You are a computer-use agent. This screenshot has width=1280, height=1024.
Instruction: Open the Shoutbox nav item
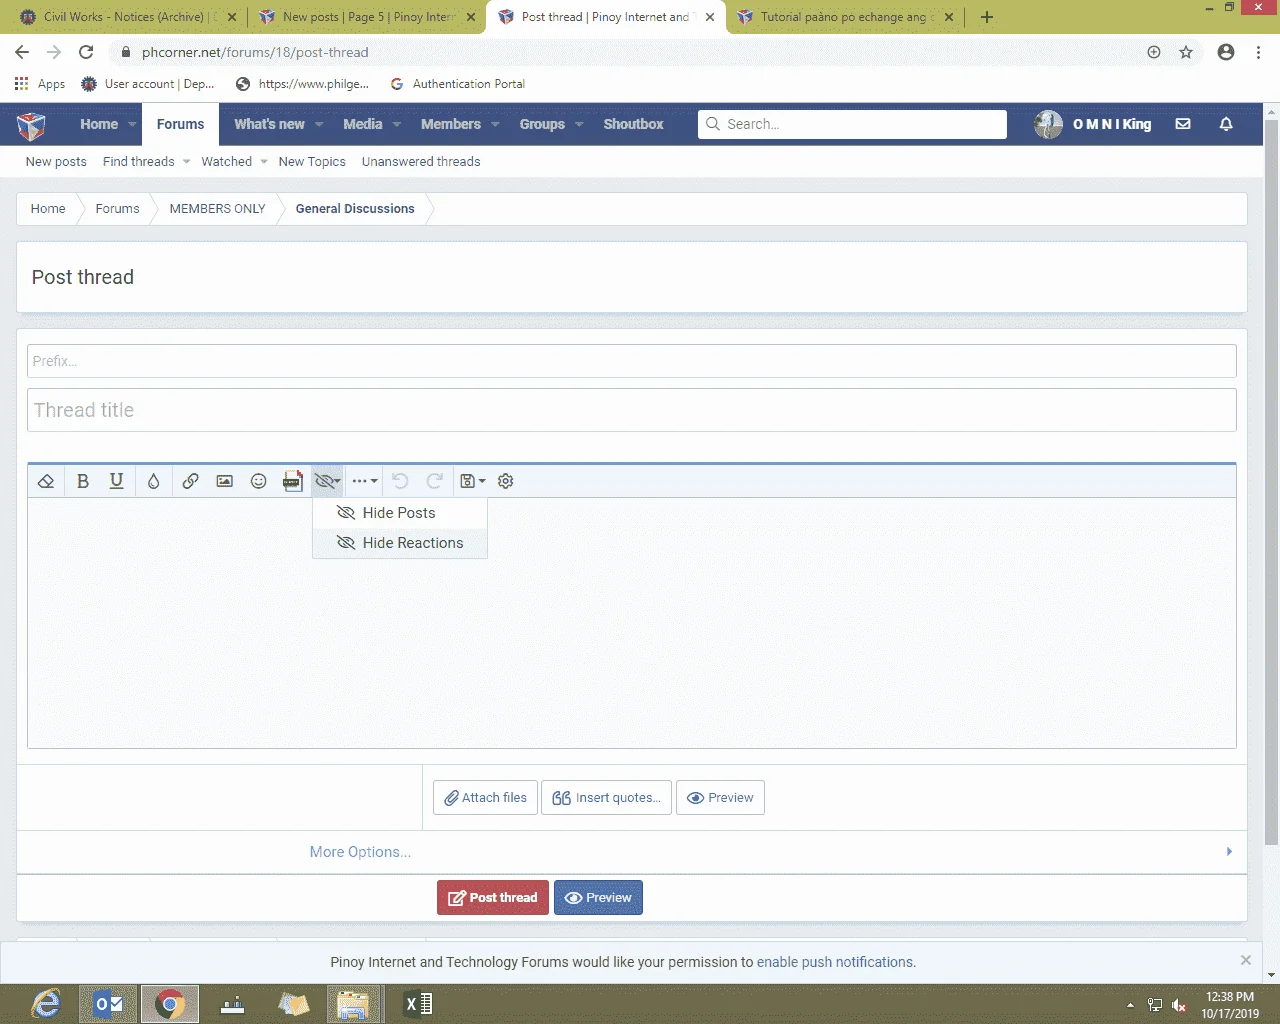[x=633, y=124]
